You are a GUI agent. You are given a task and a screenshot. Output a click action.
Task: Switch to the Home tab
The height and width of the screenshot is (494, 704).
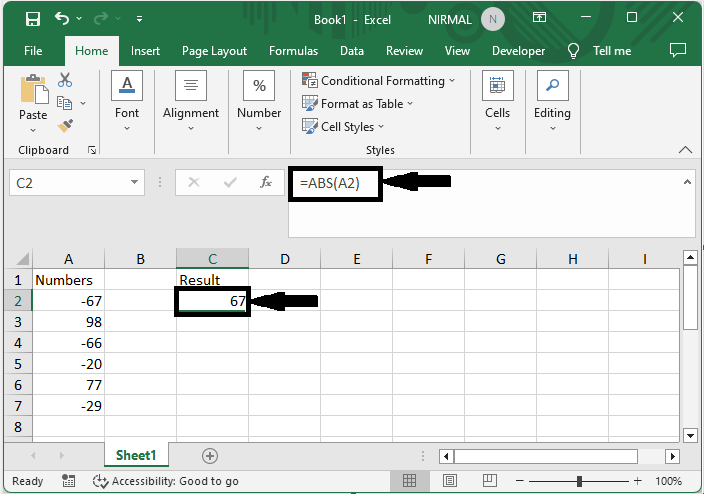click(92, 51)
